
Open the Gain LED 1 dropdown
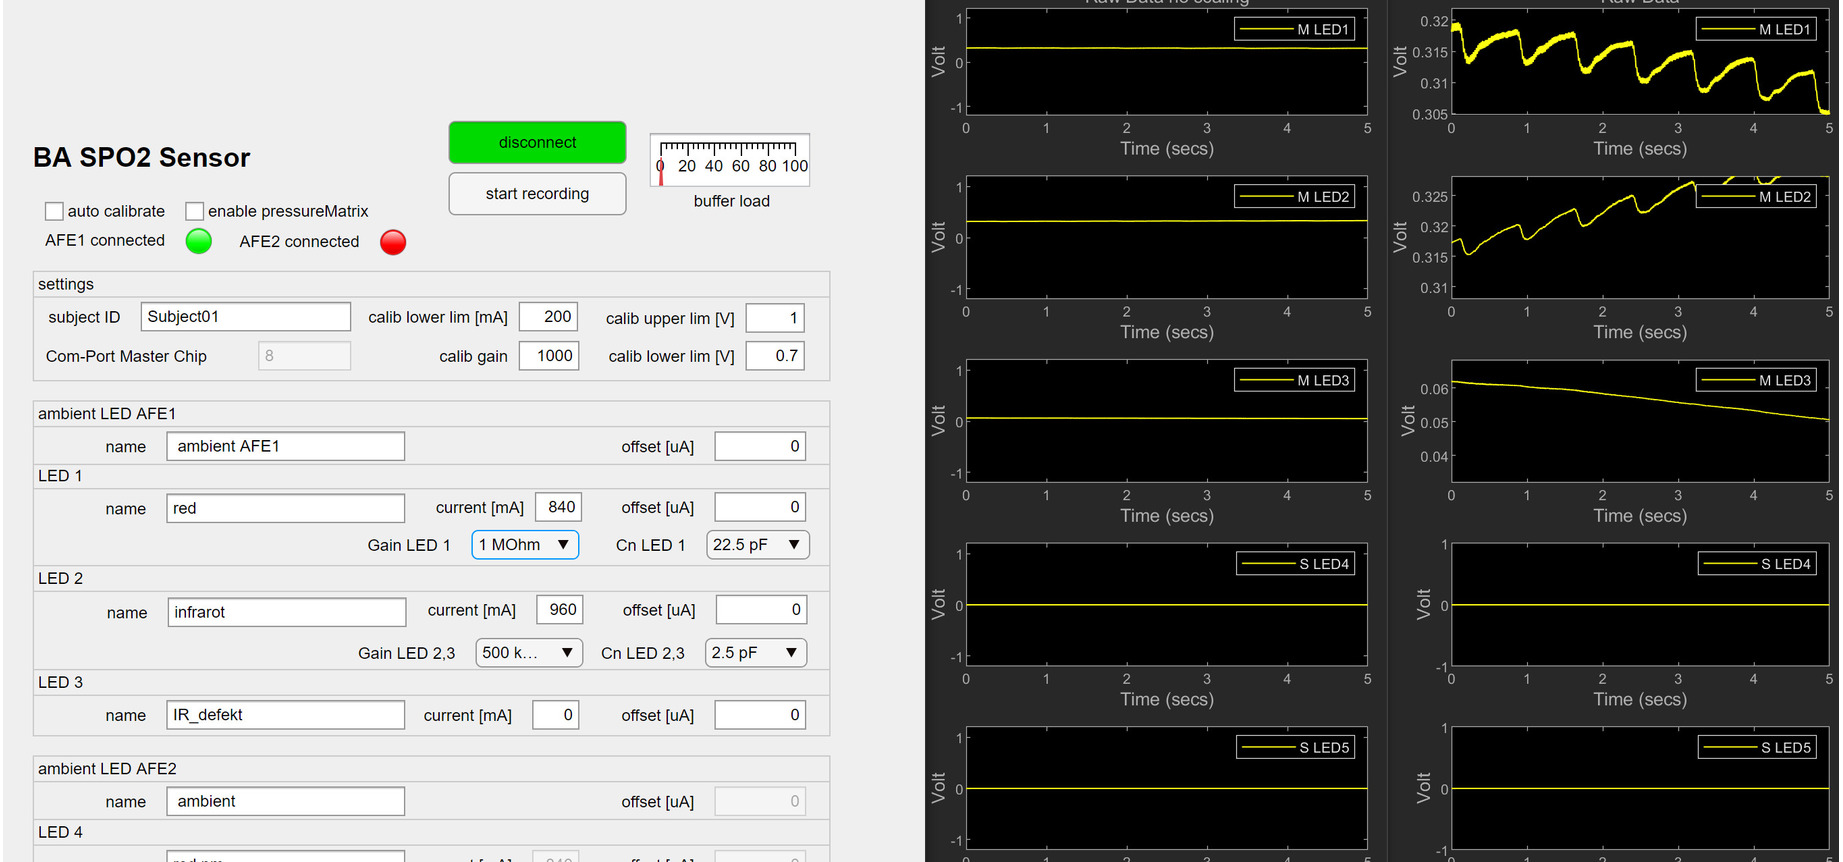point(525,545)
